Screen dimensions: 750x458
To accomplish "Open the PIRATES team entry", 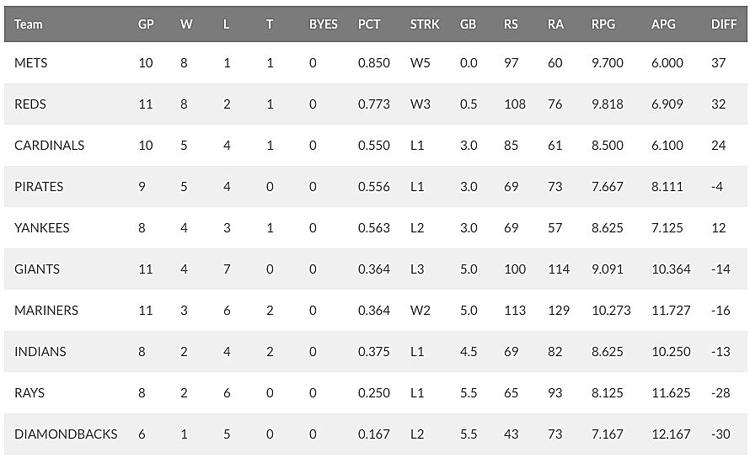I will (39, 186).
